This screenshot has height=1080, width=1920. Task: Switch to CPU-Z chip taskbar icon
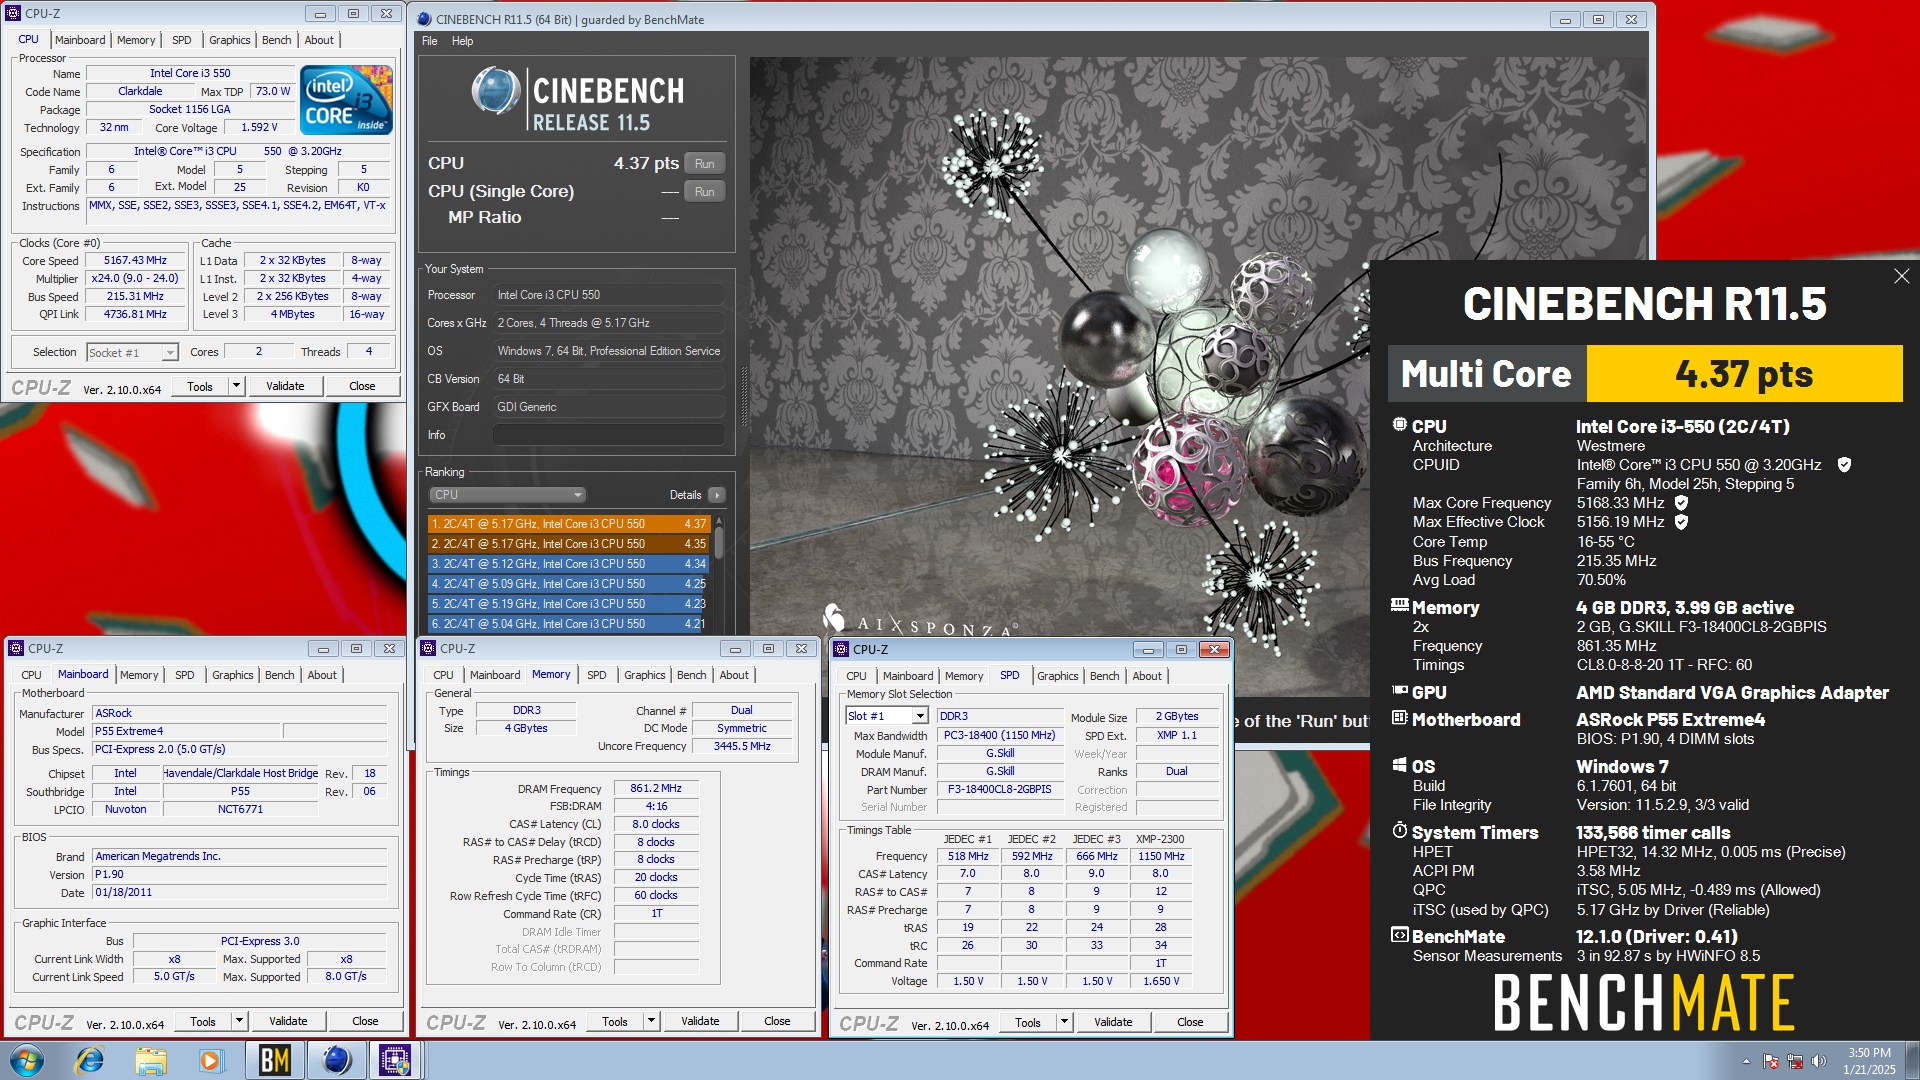click(x=396, y=1060)
